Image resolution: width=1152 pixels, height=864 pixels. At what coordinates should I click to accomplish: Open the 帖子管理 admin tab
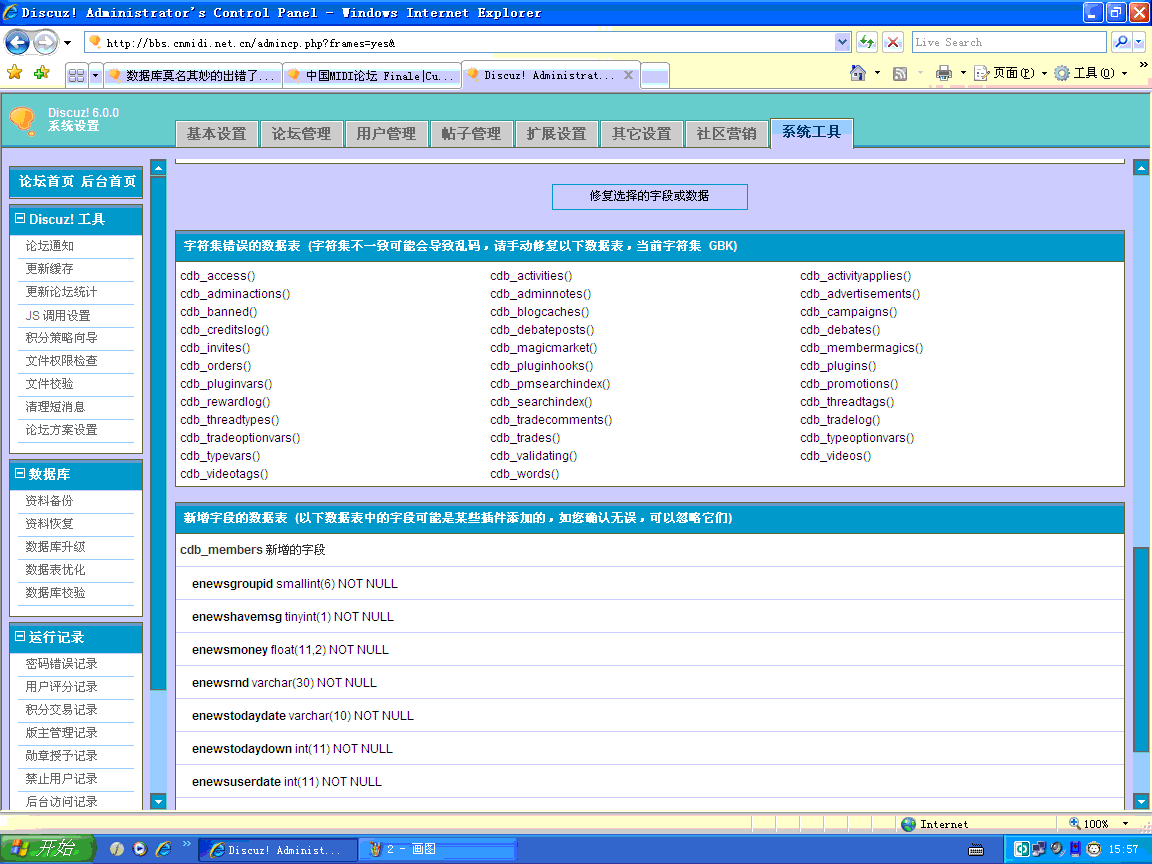click(x=471, y=134)
